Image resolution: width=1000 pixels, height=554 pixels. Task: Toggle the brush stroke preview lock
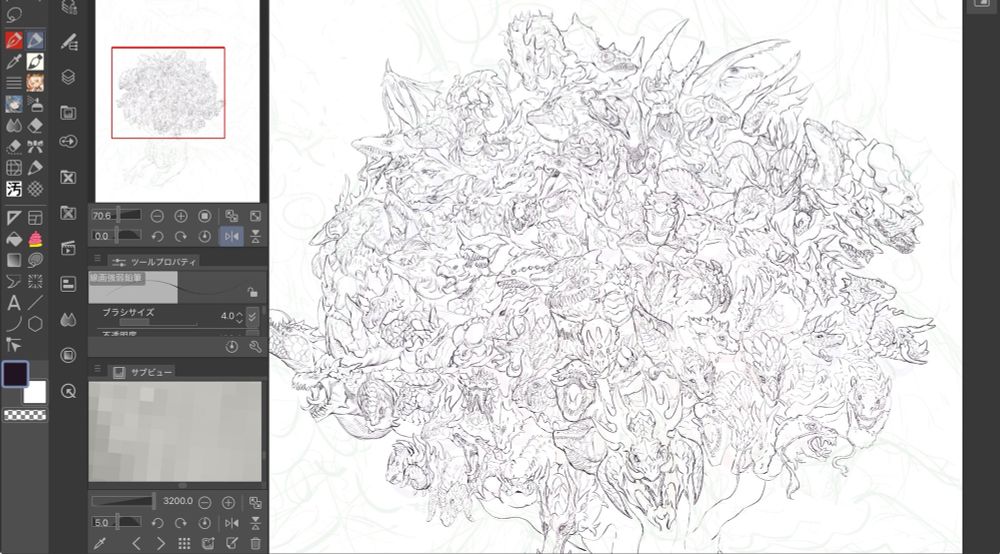(x=253, y=292)
